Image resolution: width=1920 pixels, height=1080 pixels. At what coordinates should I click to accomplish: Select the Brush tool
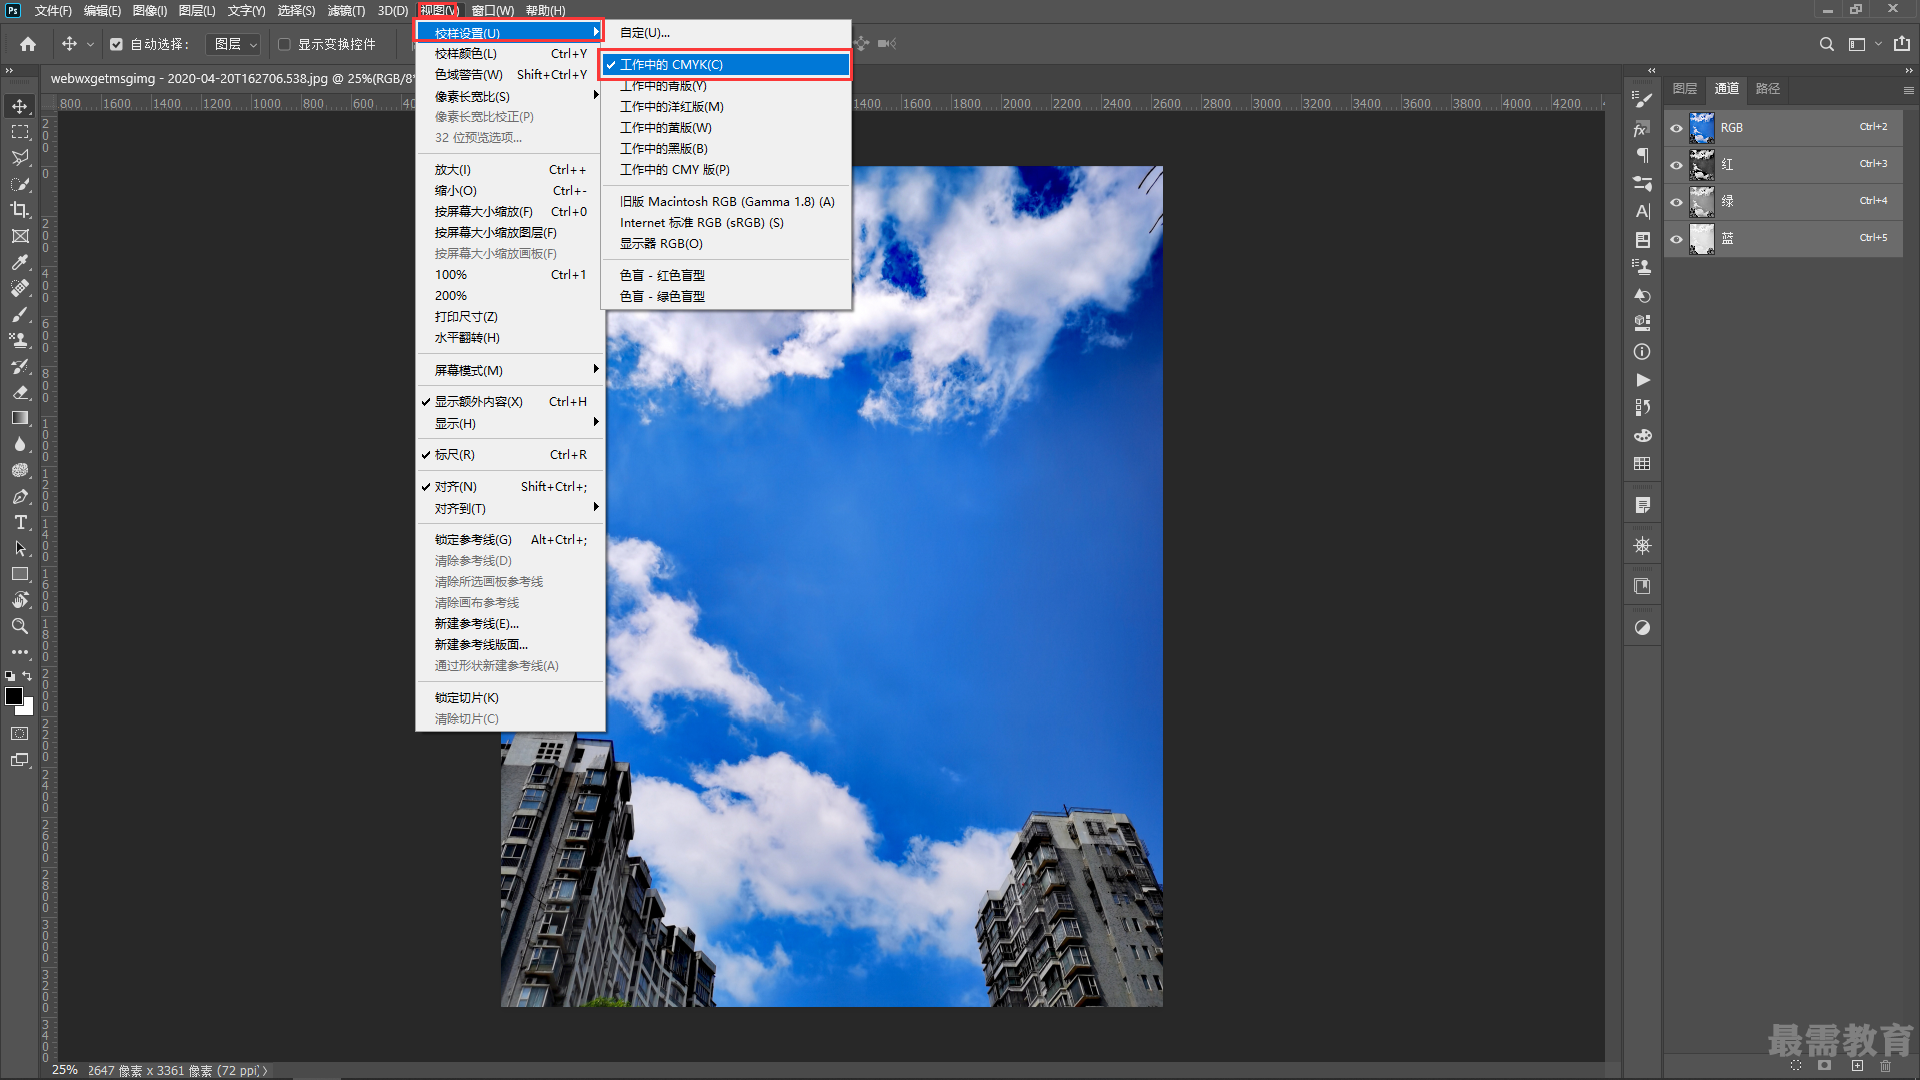pyautogui.click(x=20, y=314)
